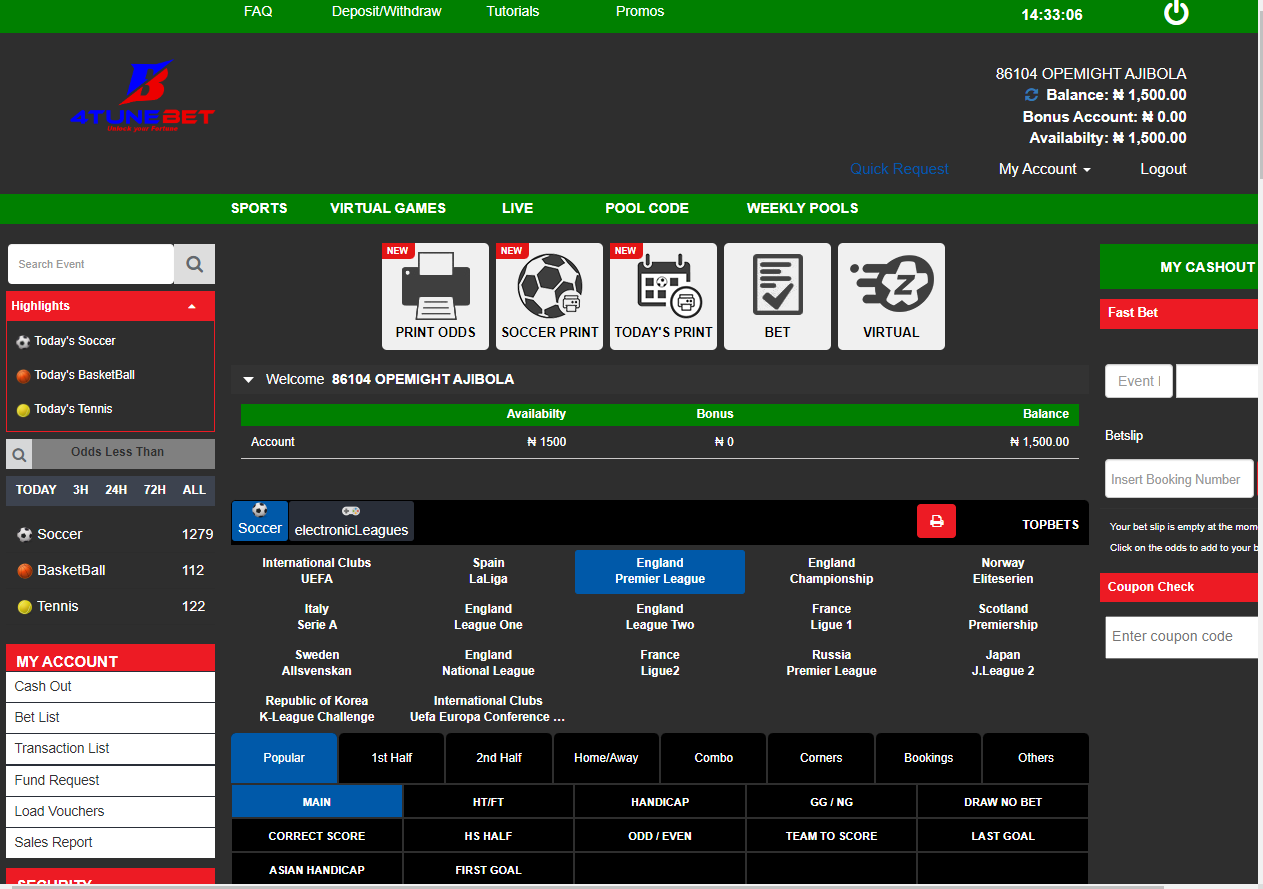
Task: Go to POOL CODE menu
Action: [x=647, y=208]
